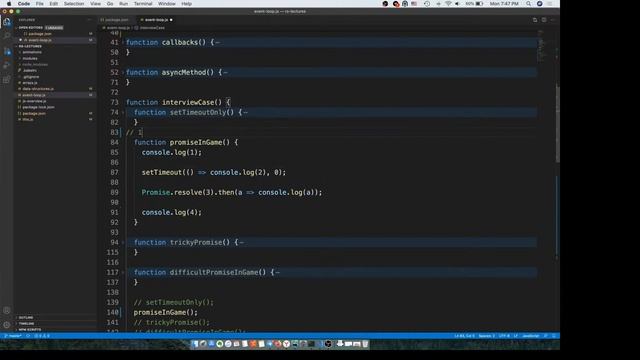The image size is (640, 360).
Task: Expand the folded difficultPromiseInGame function on line 117
Action: click(122, 272)
